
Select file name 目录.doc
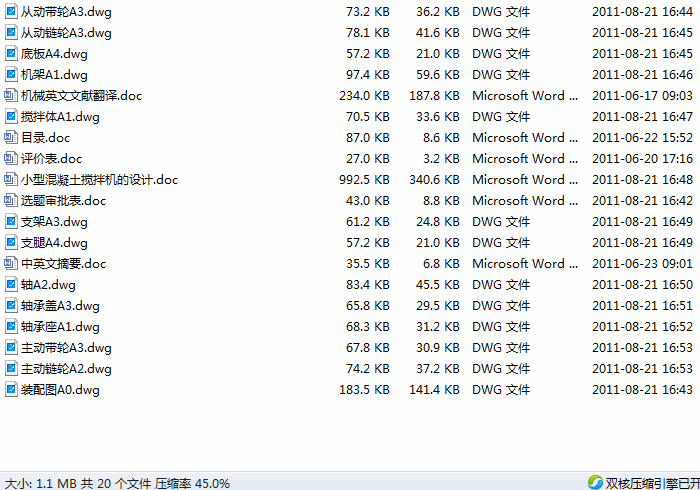click(46, 137)
